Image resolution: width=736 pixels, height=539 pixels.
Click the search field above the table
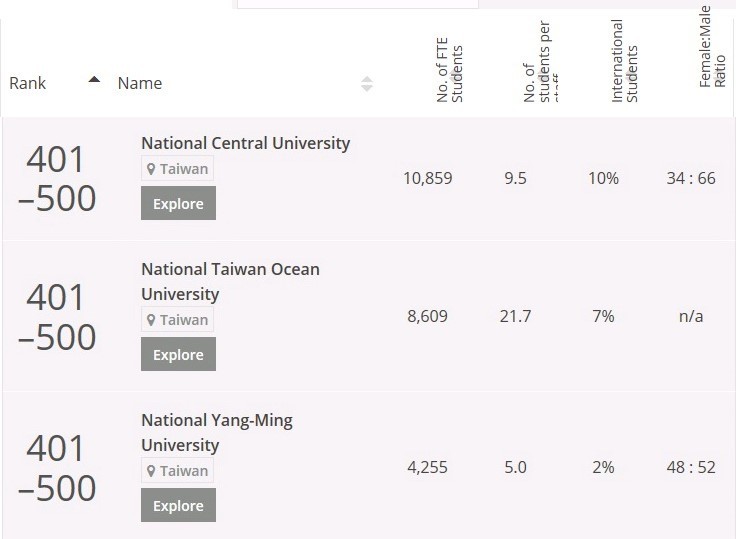coord(358,4)
